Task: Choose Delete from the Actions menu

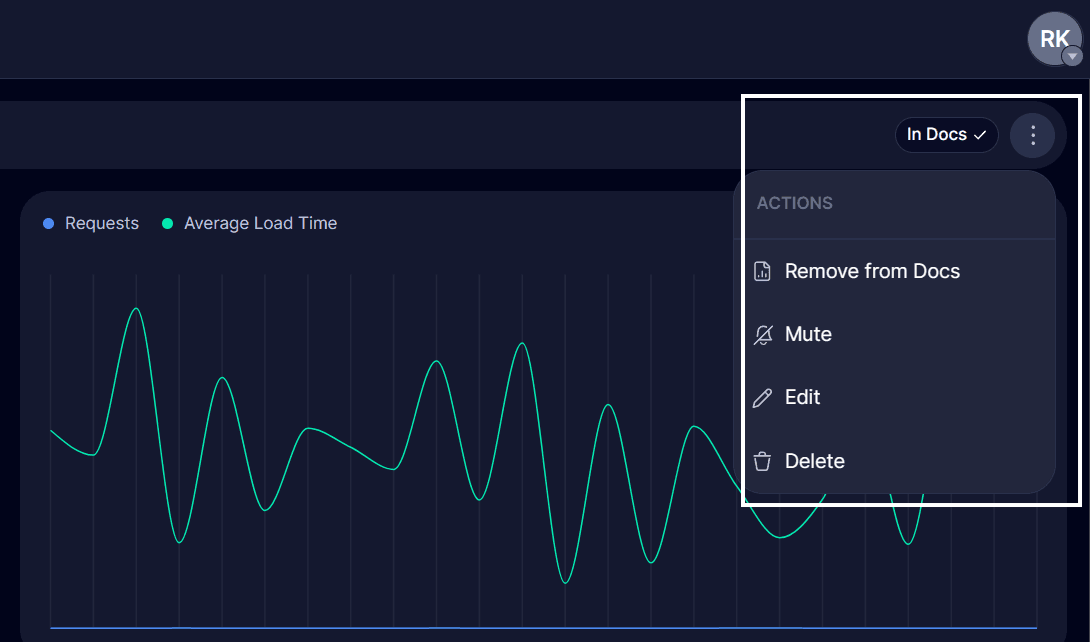Action: tap(815, 461)
